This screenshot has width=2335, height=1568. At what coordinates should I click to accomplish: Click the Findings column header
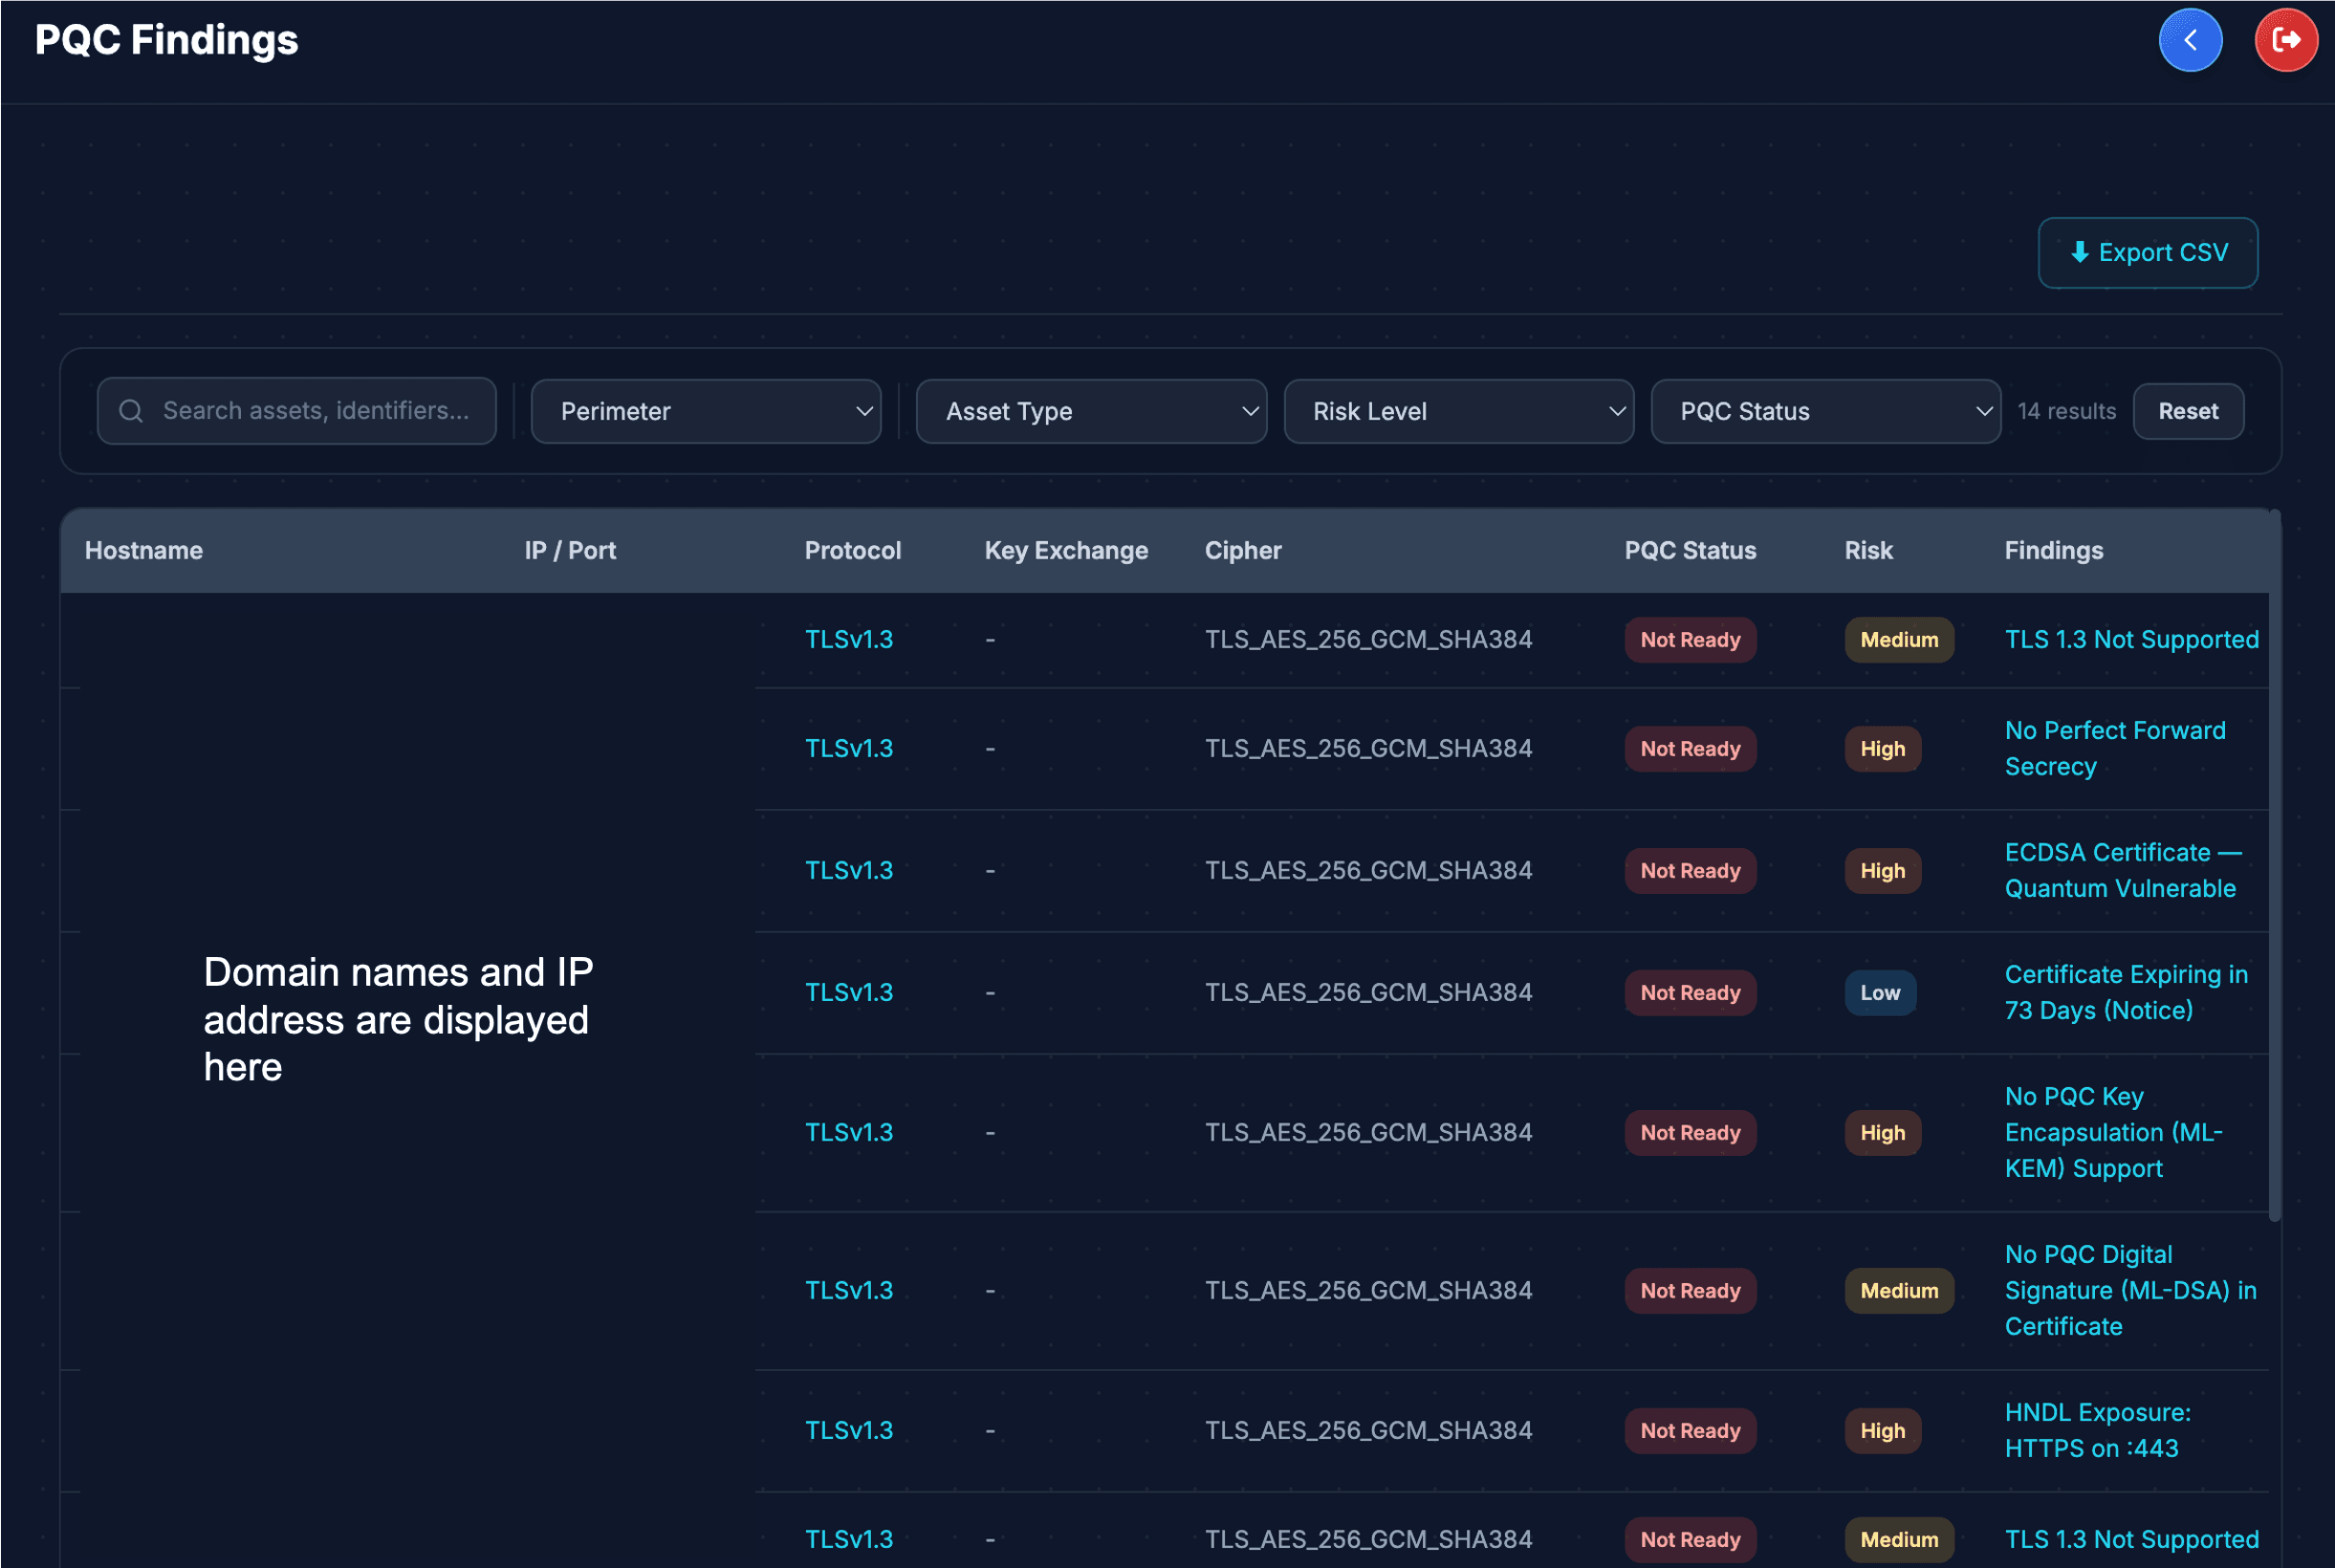2053,551
